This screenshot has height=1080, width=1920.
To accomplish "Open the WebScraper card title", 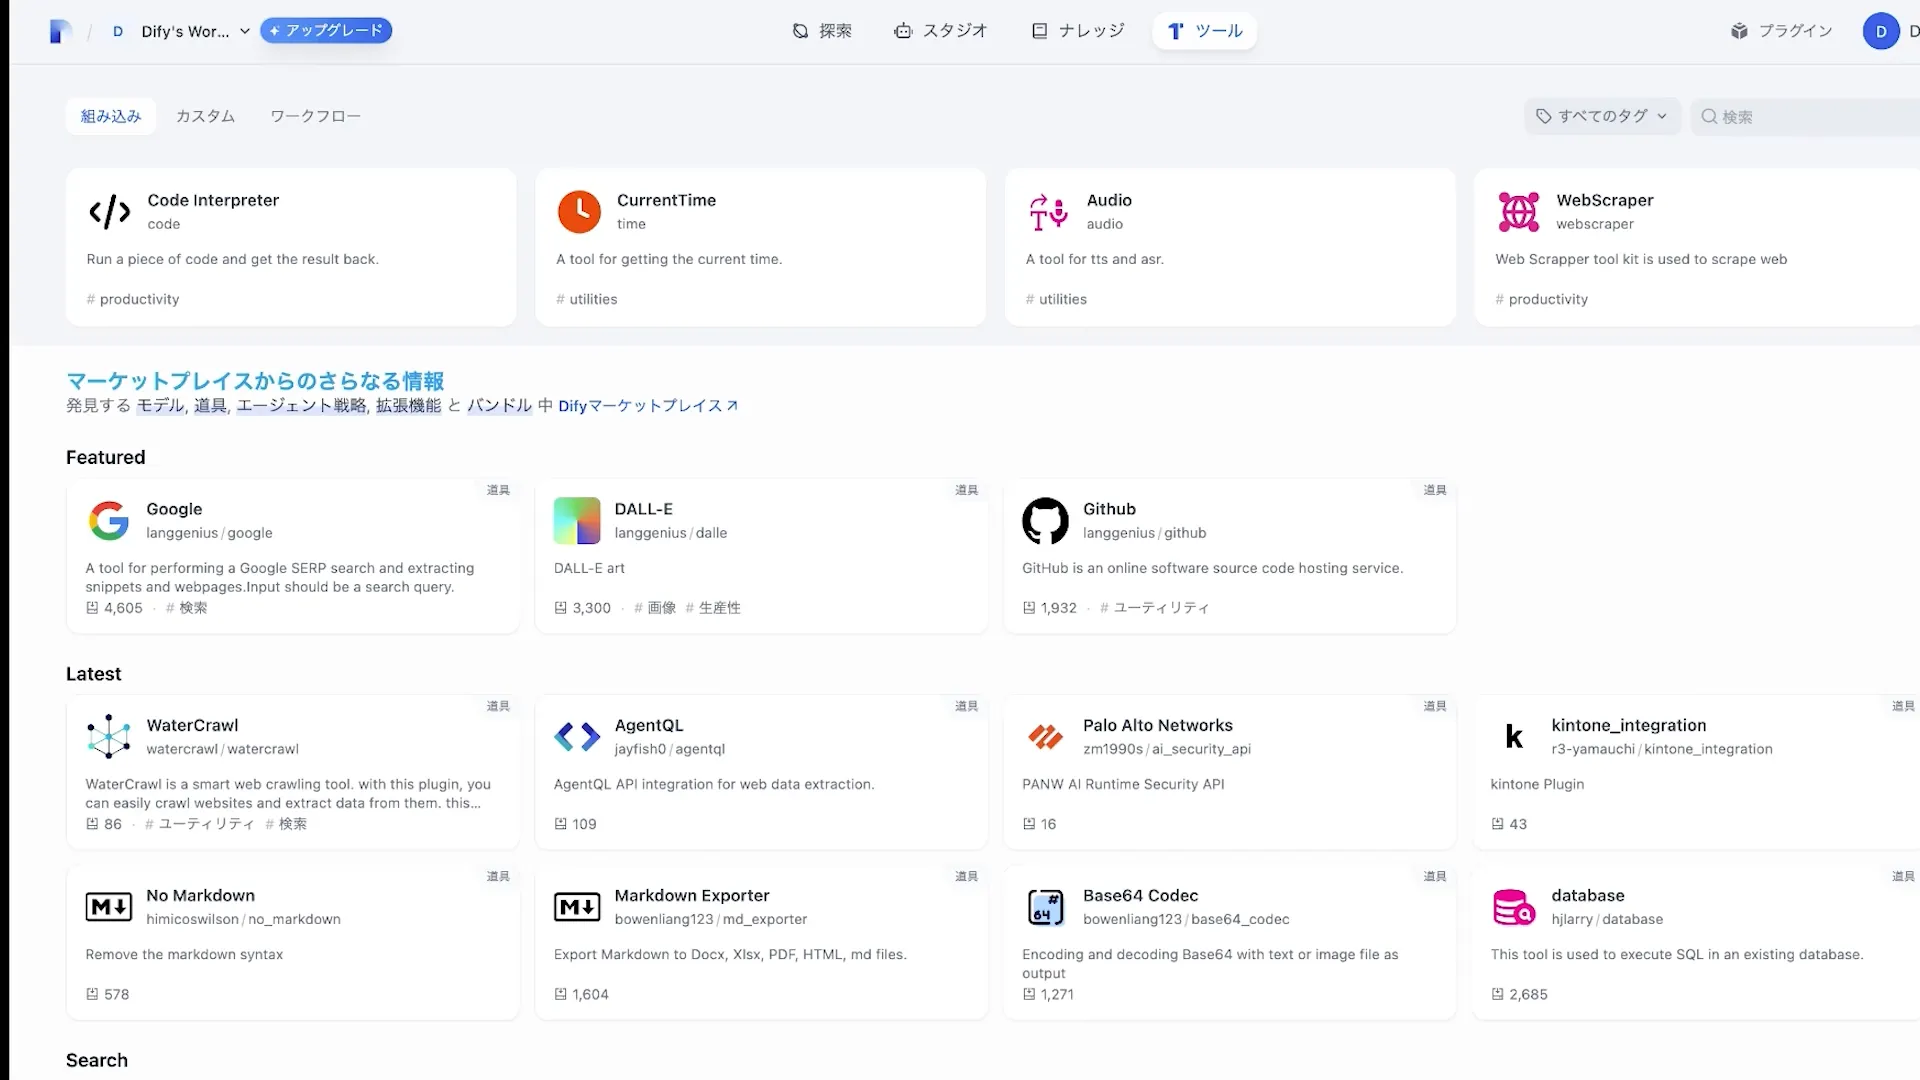I will click(x=1605, y=200).
